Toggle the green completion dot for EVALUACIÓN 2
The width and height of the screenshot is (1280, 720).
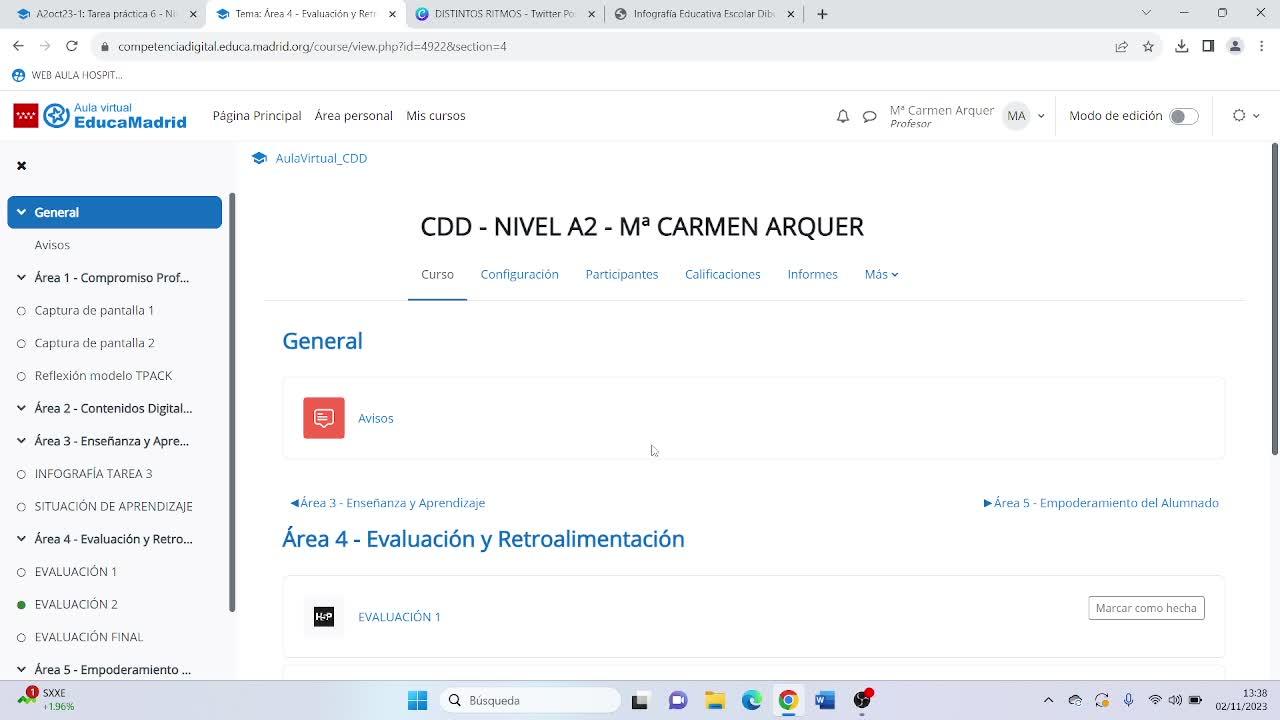(21, 605)
